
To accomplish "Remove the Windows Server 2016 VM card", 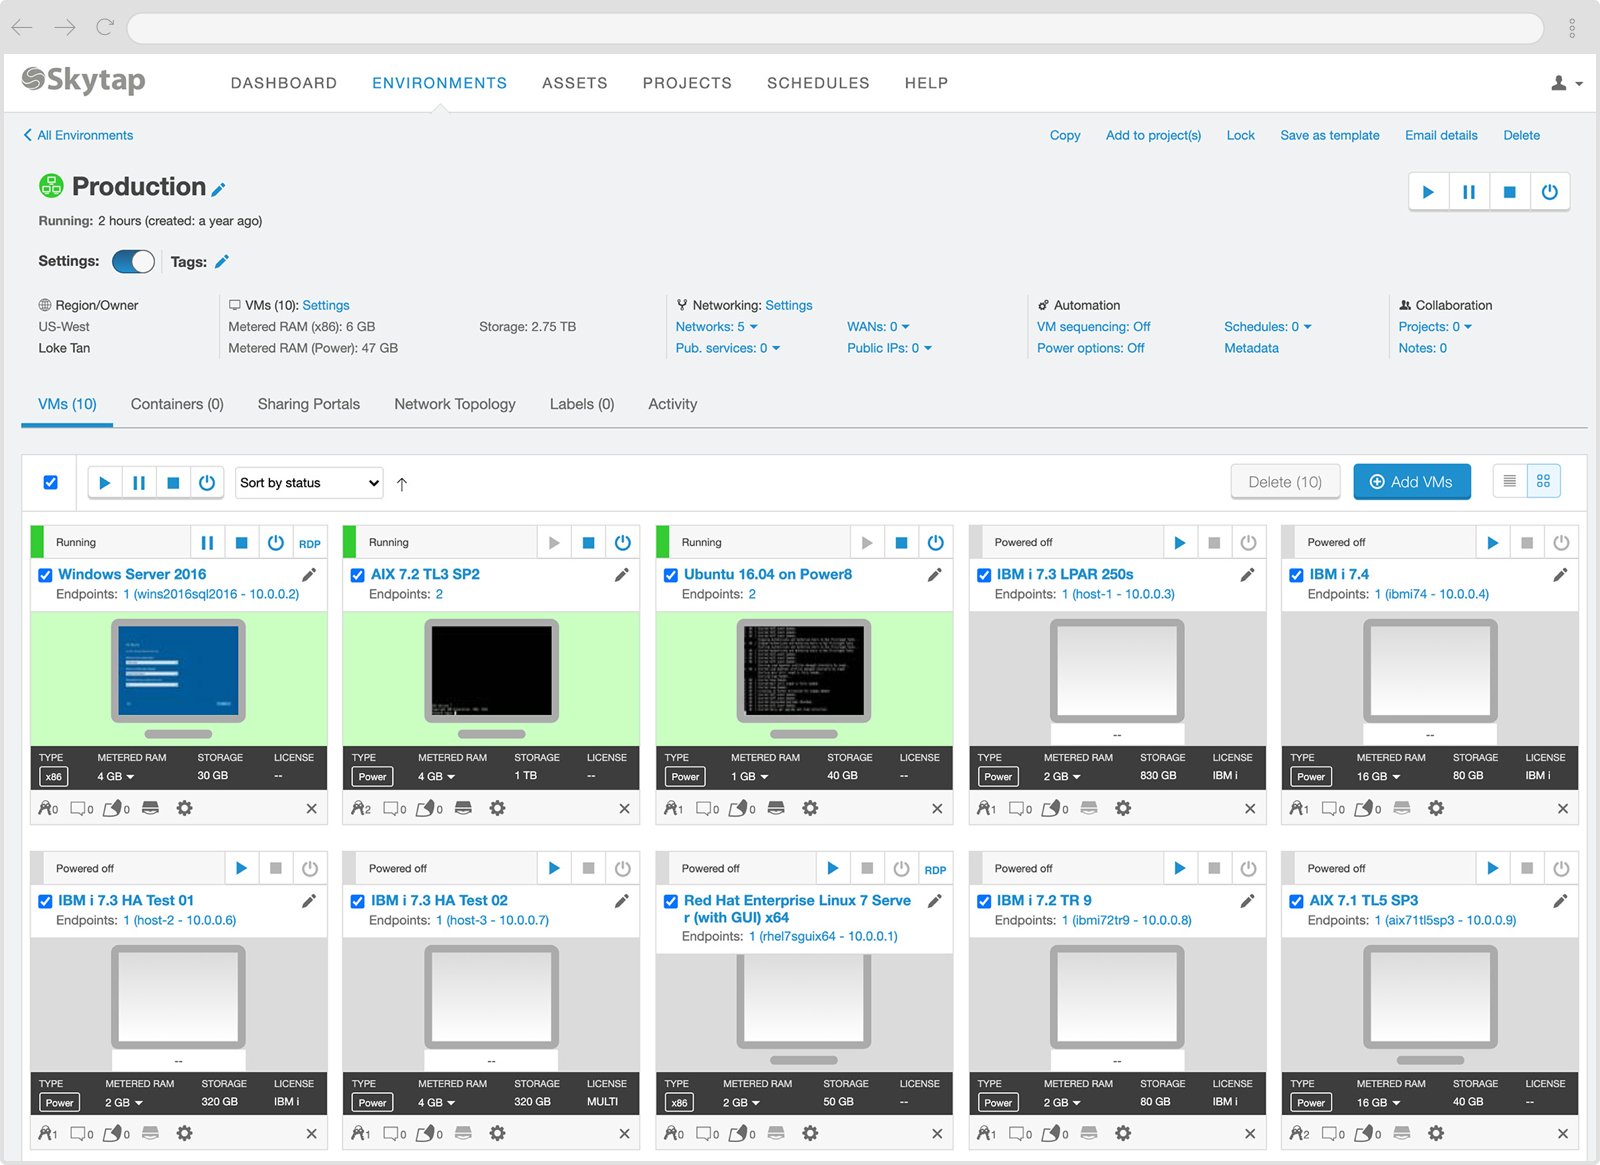I will (x=311, y=809).
